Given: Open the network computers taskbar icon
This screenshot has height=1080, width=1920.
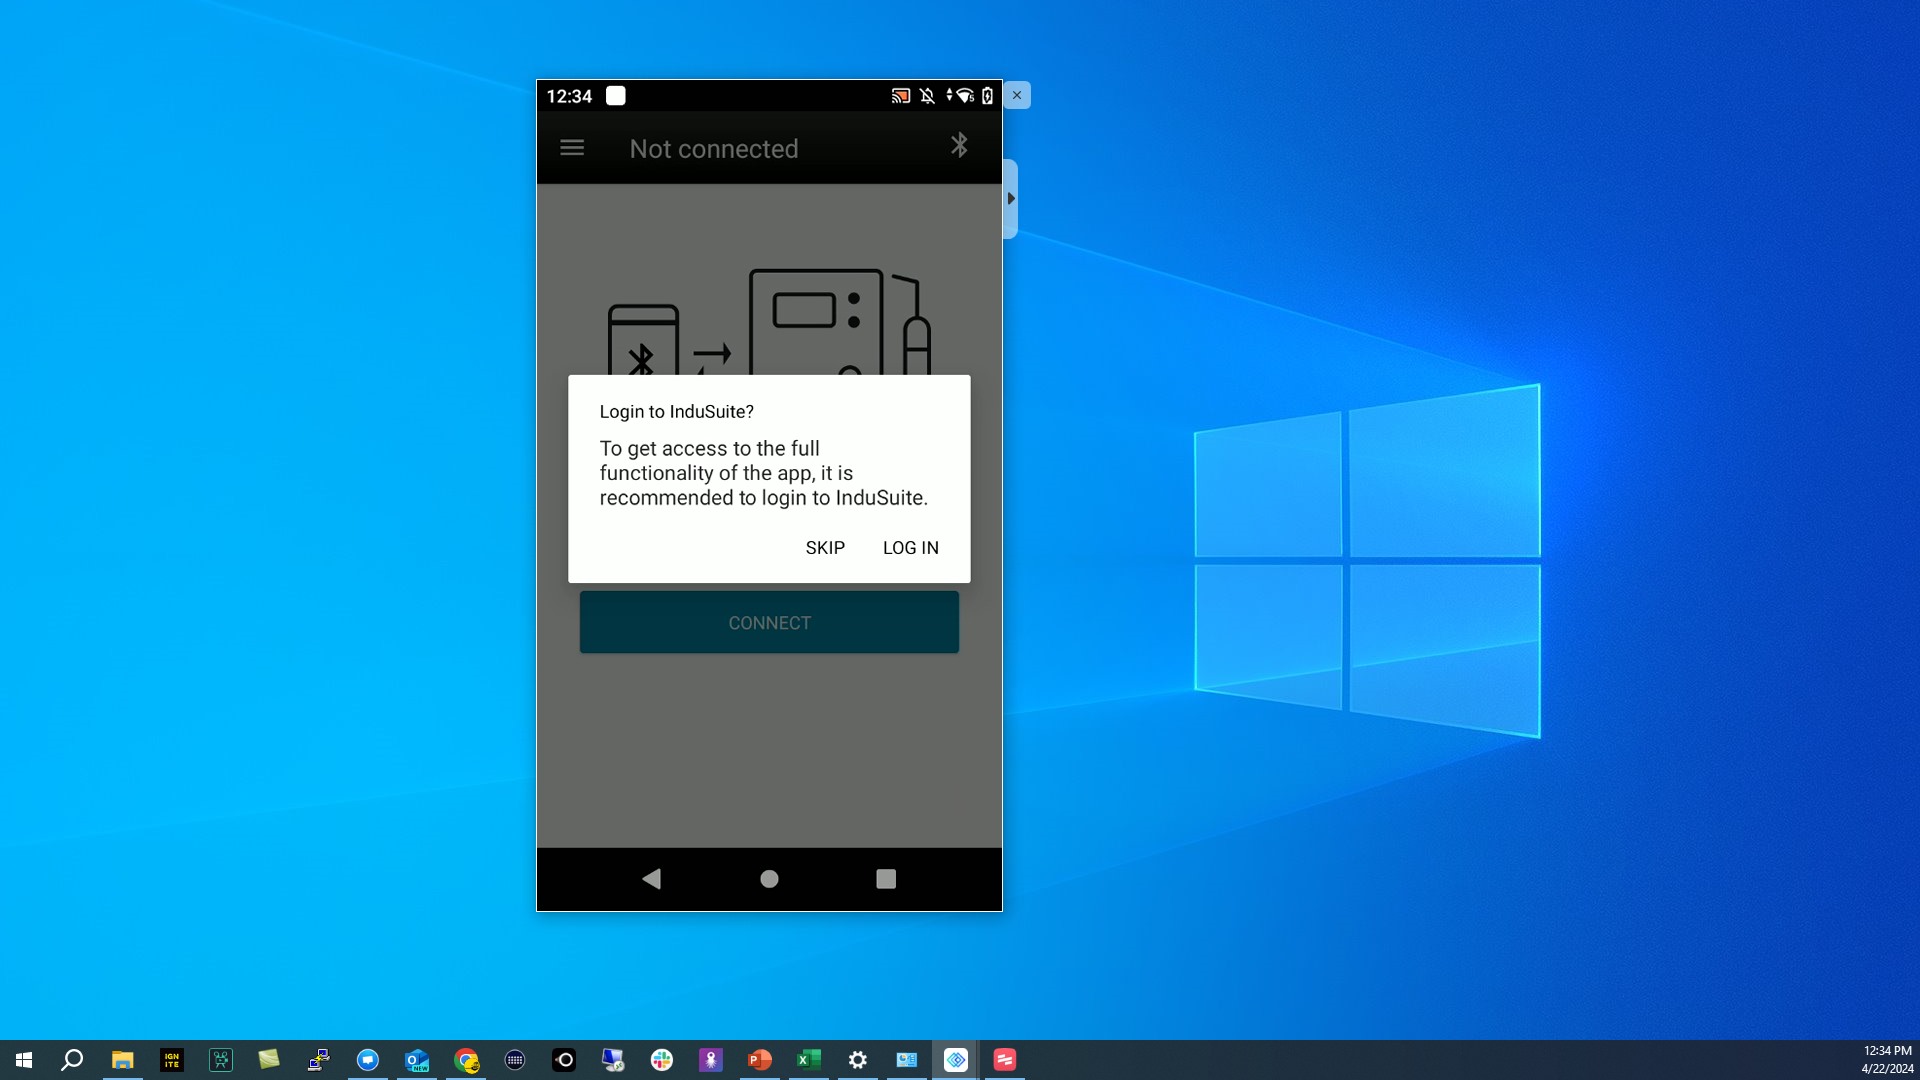Looking at the screenshot, I should click(318, 1060).
